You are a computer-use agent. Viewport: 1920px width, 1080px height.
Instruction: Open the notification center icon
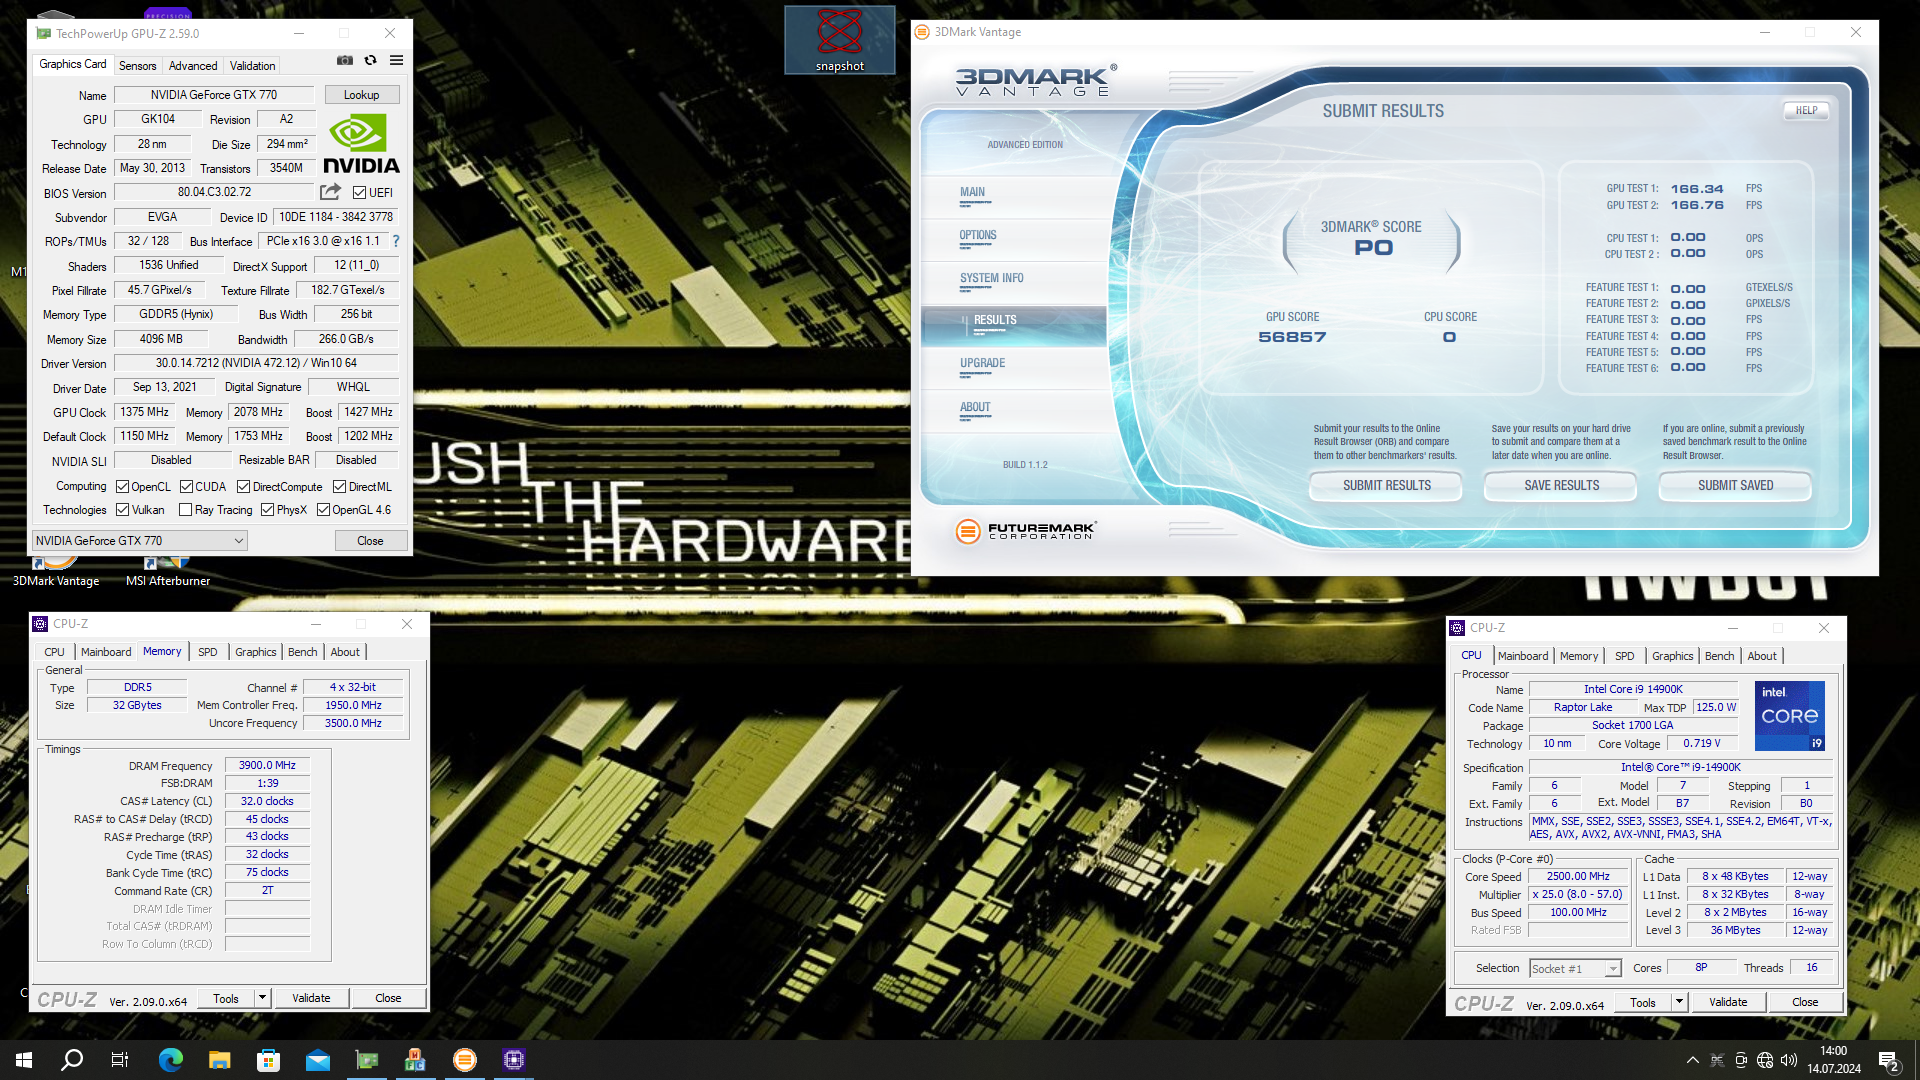[x=1889, y=1061]
